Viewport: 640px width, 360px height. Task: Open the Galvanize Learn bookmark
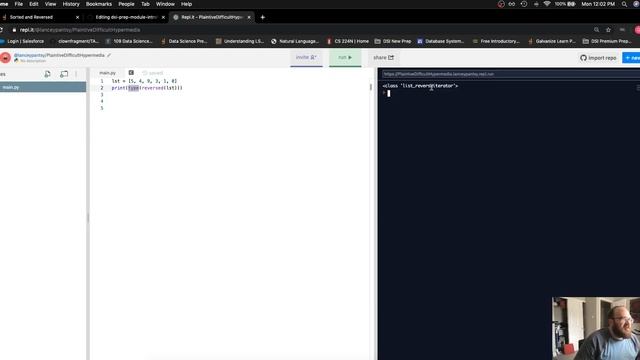(x=552, y=41)
